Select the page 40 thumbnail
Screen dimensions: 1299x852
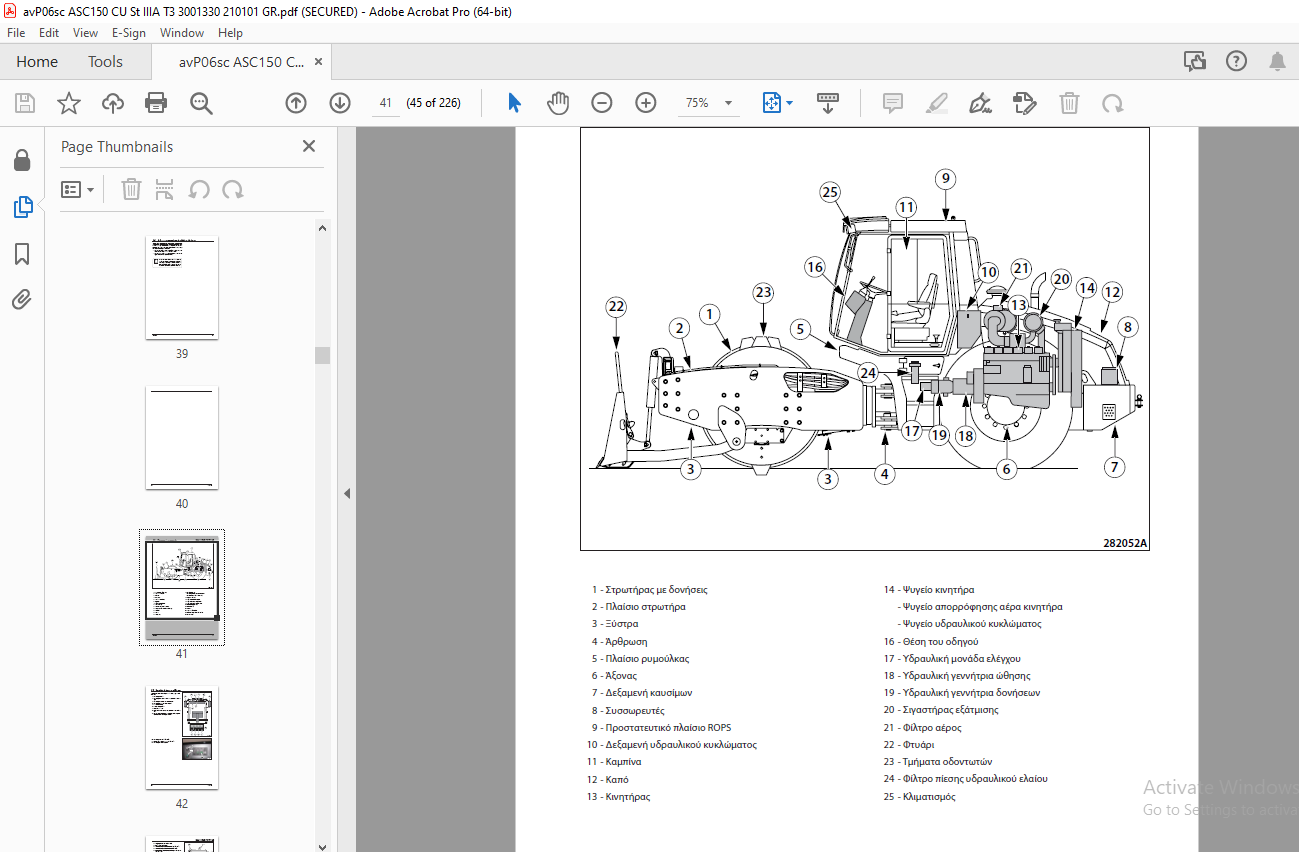(x=182, y=438)
